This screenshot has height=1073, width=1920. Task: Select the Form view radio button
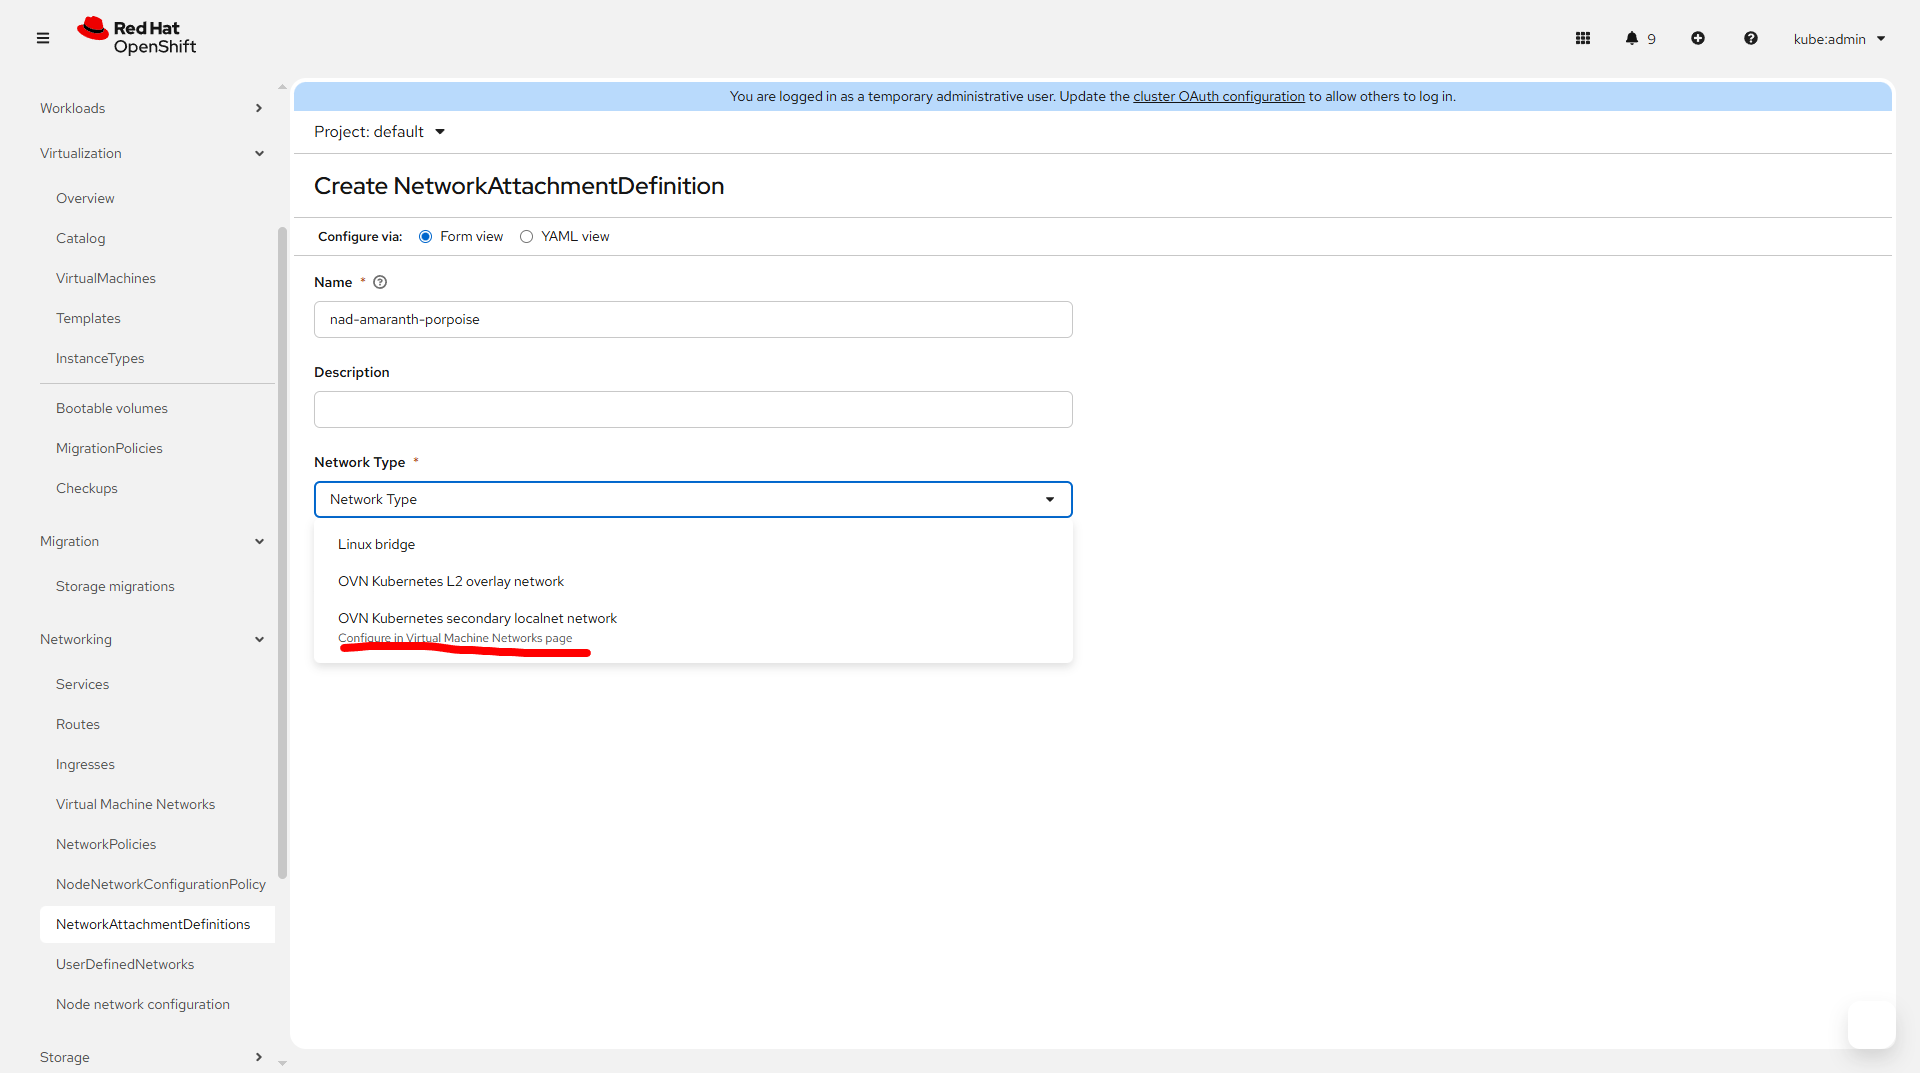click(x=426, y=237)
